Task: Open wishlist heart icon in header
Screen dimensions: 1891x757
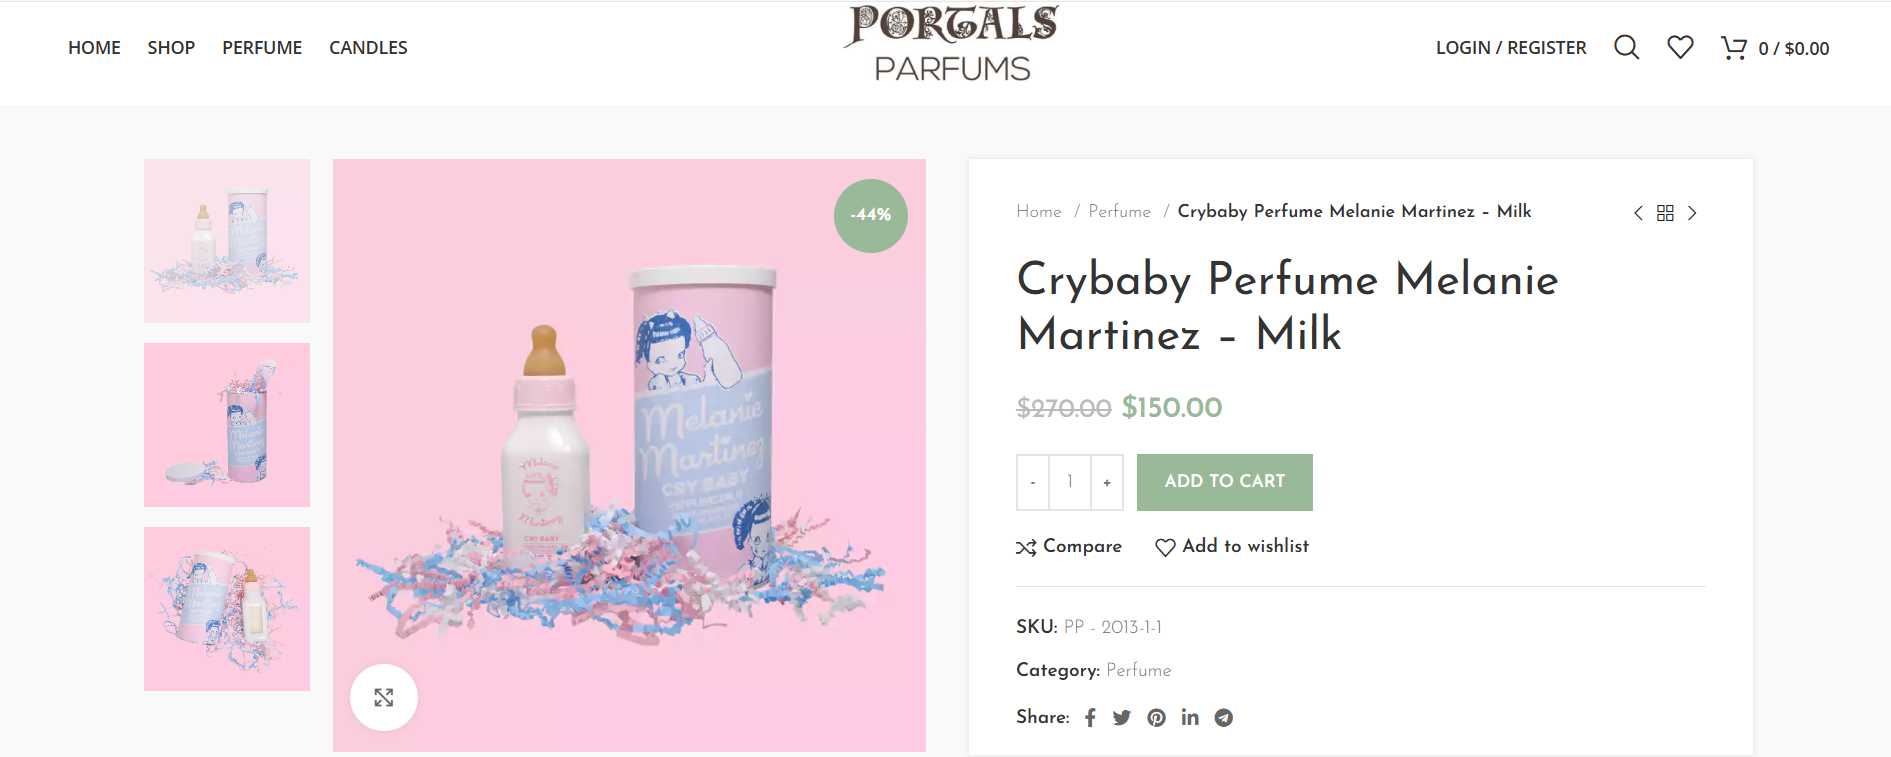Action: pos(1680,47)
